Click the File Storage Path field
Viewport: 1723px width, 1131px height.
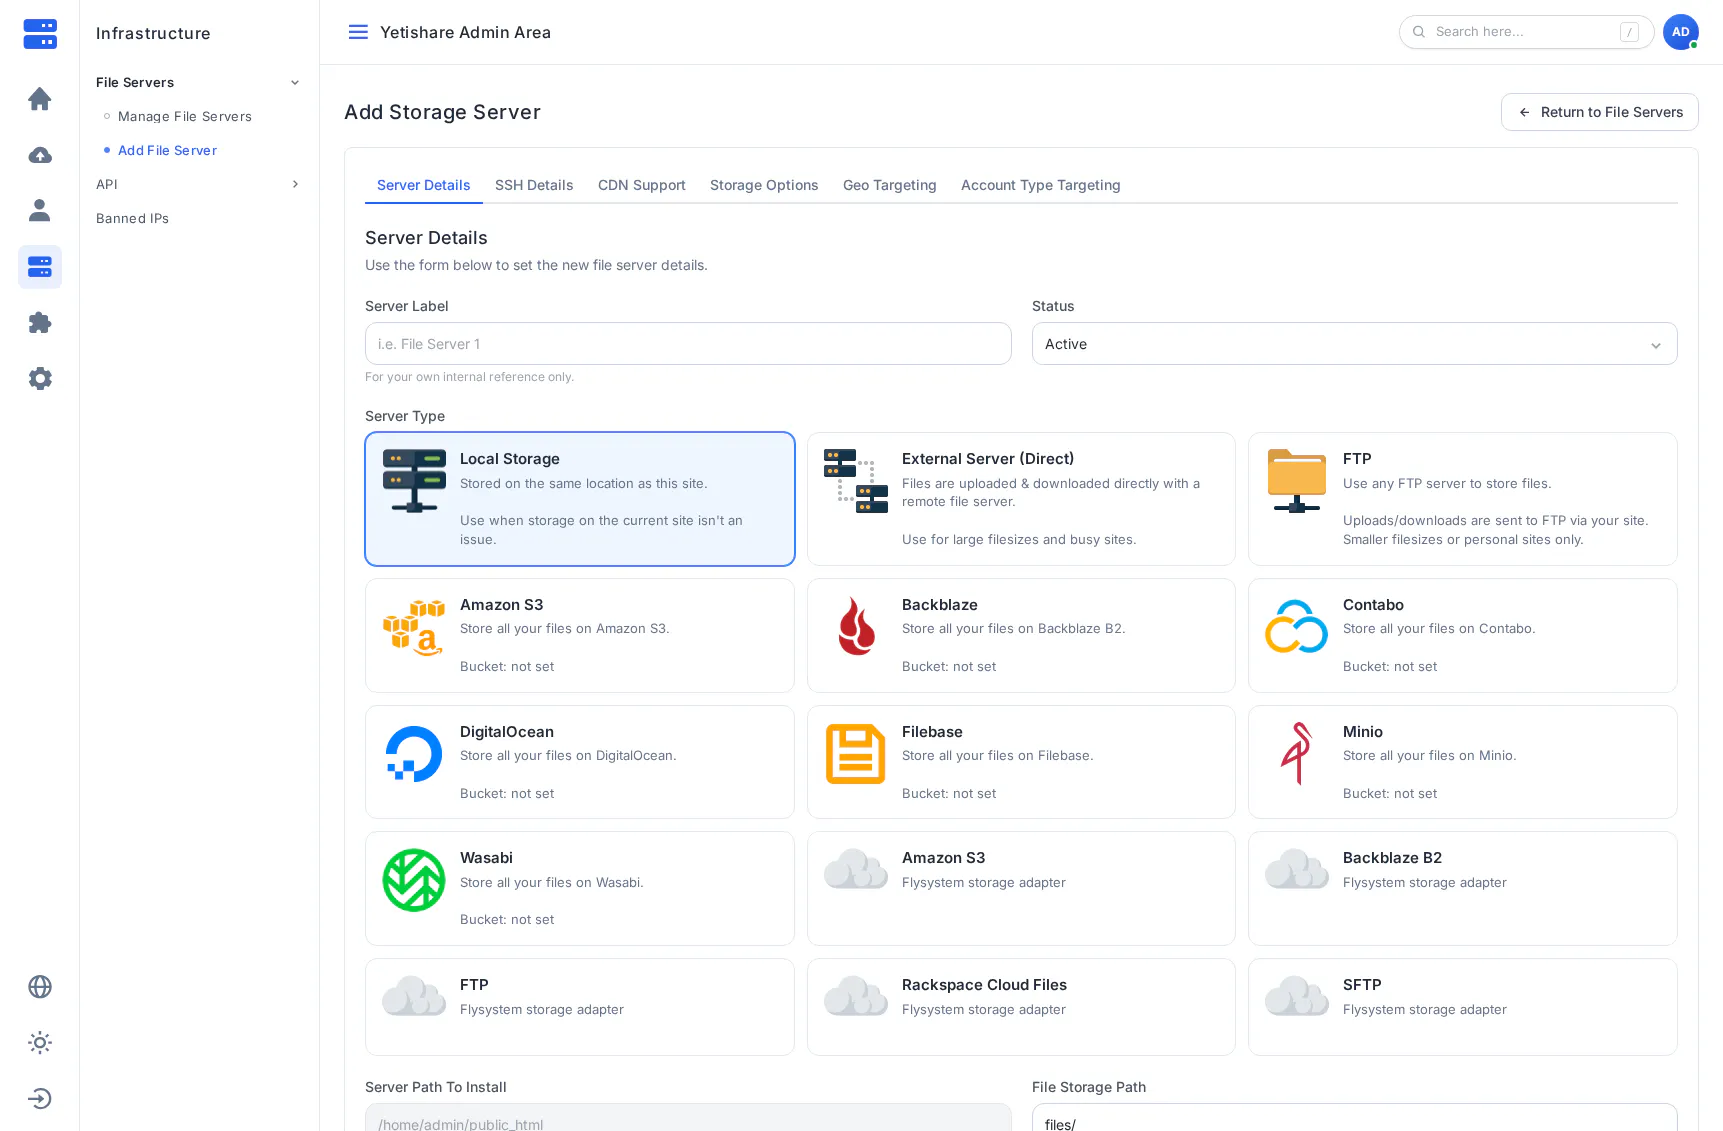coord(1354,1119)
